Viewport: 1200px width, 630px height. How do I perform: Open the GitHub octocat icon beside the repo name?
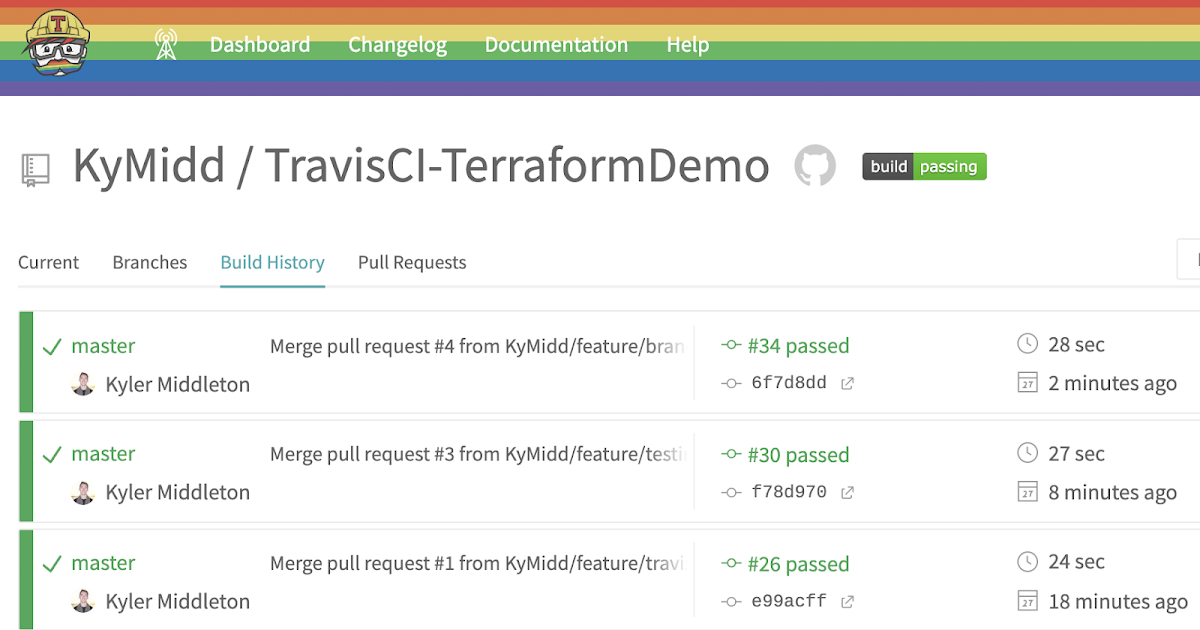(x=815, y=166)
